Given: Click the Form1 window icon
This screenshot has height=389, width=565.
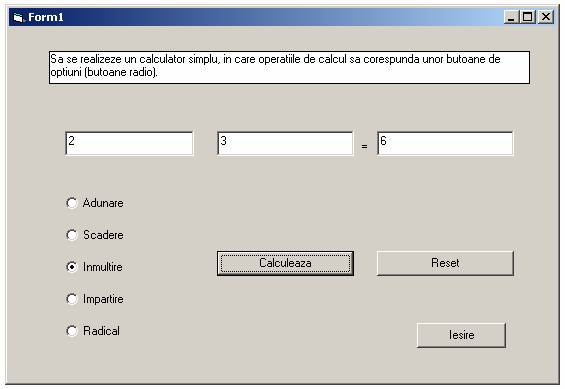Looking at the screenshot, I should tap(18, 17).
